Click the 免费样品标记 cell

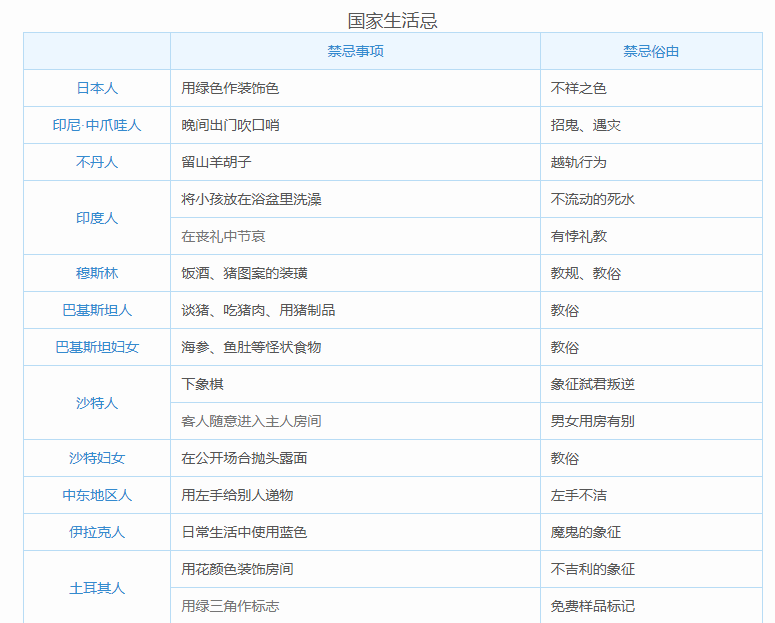pos(592,606)
